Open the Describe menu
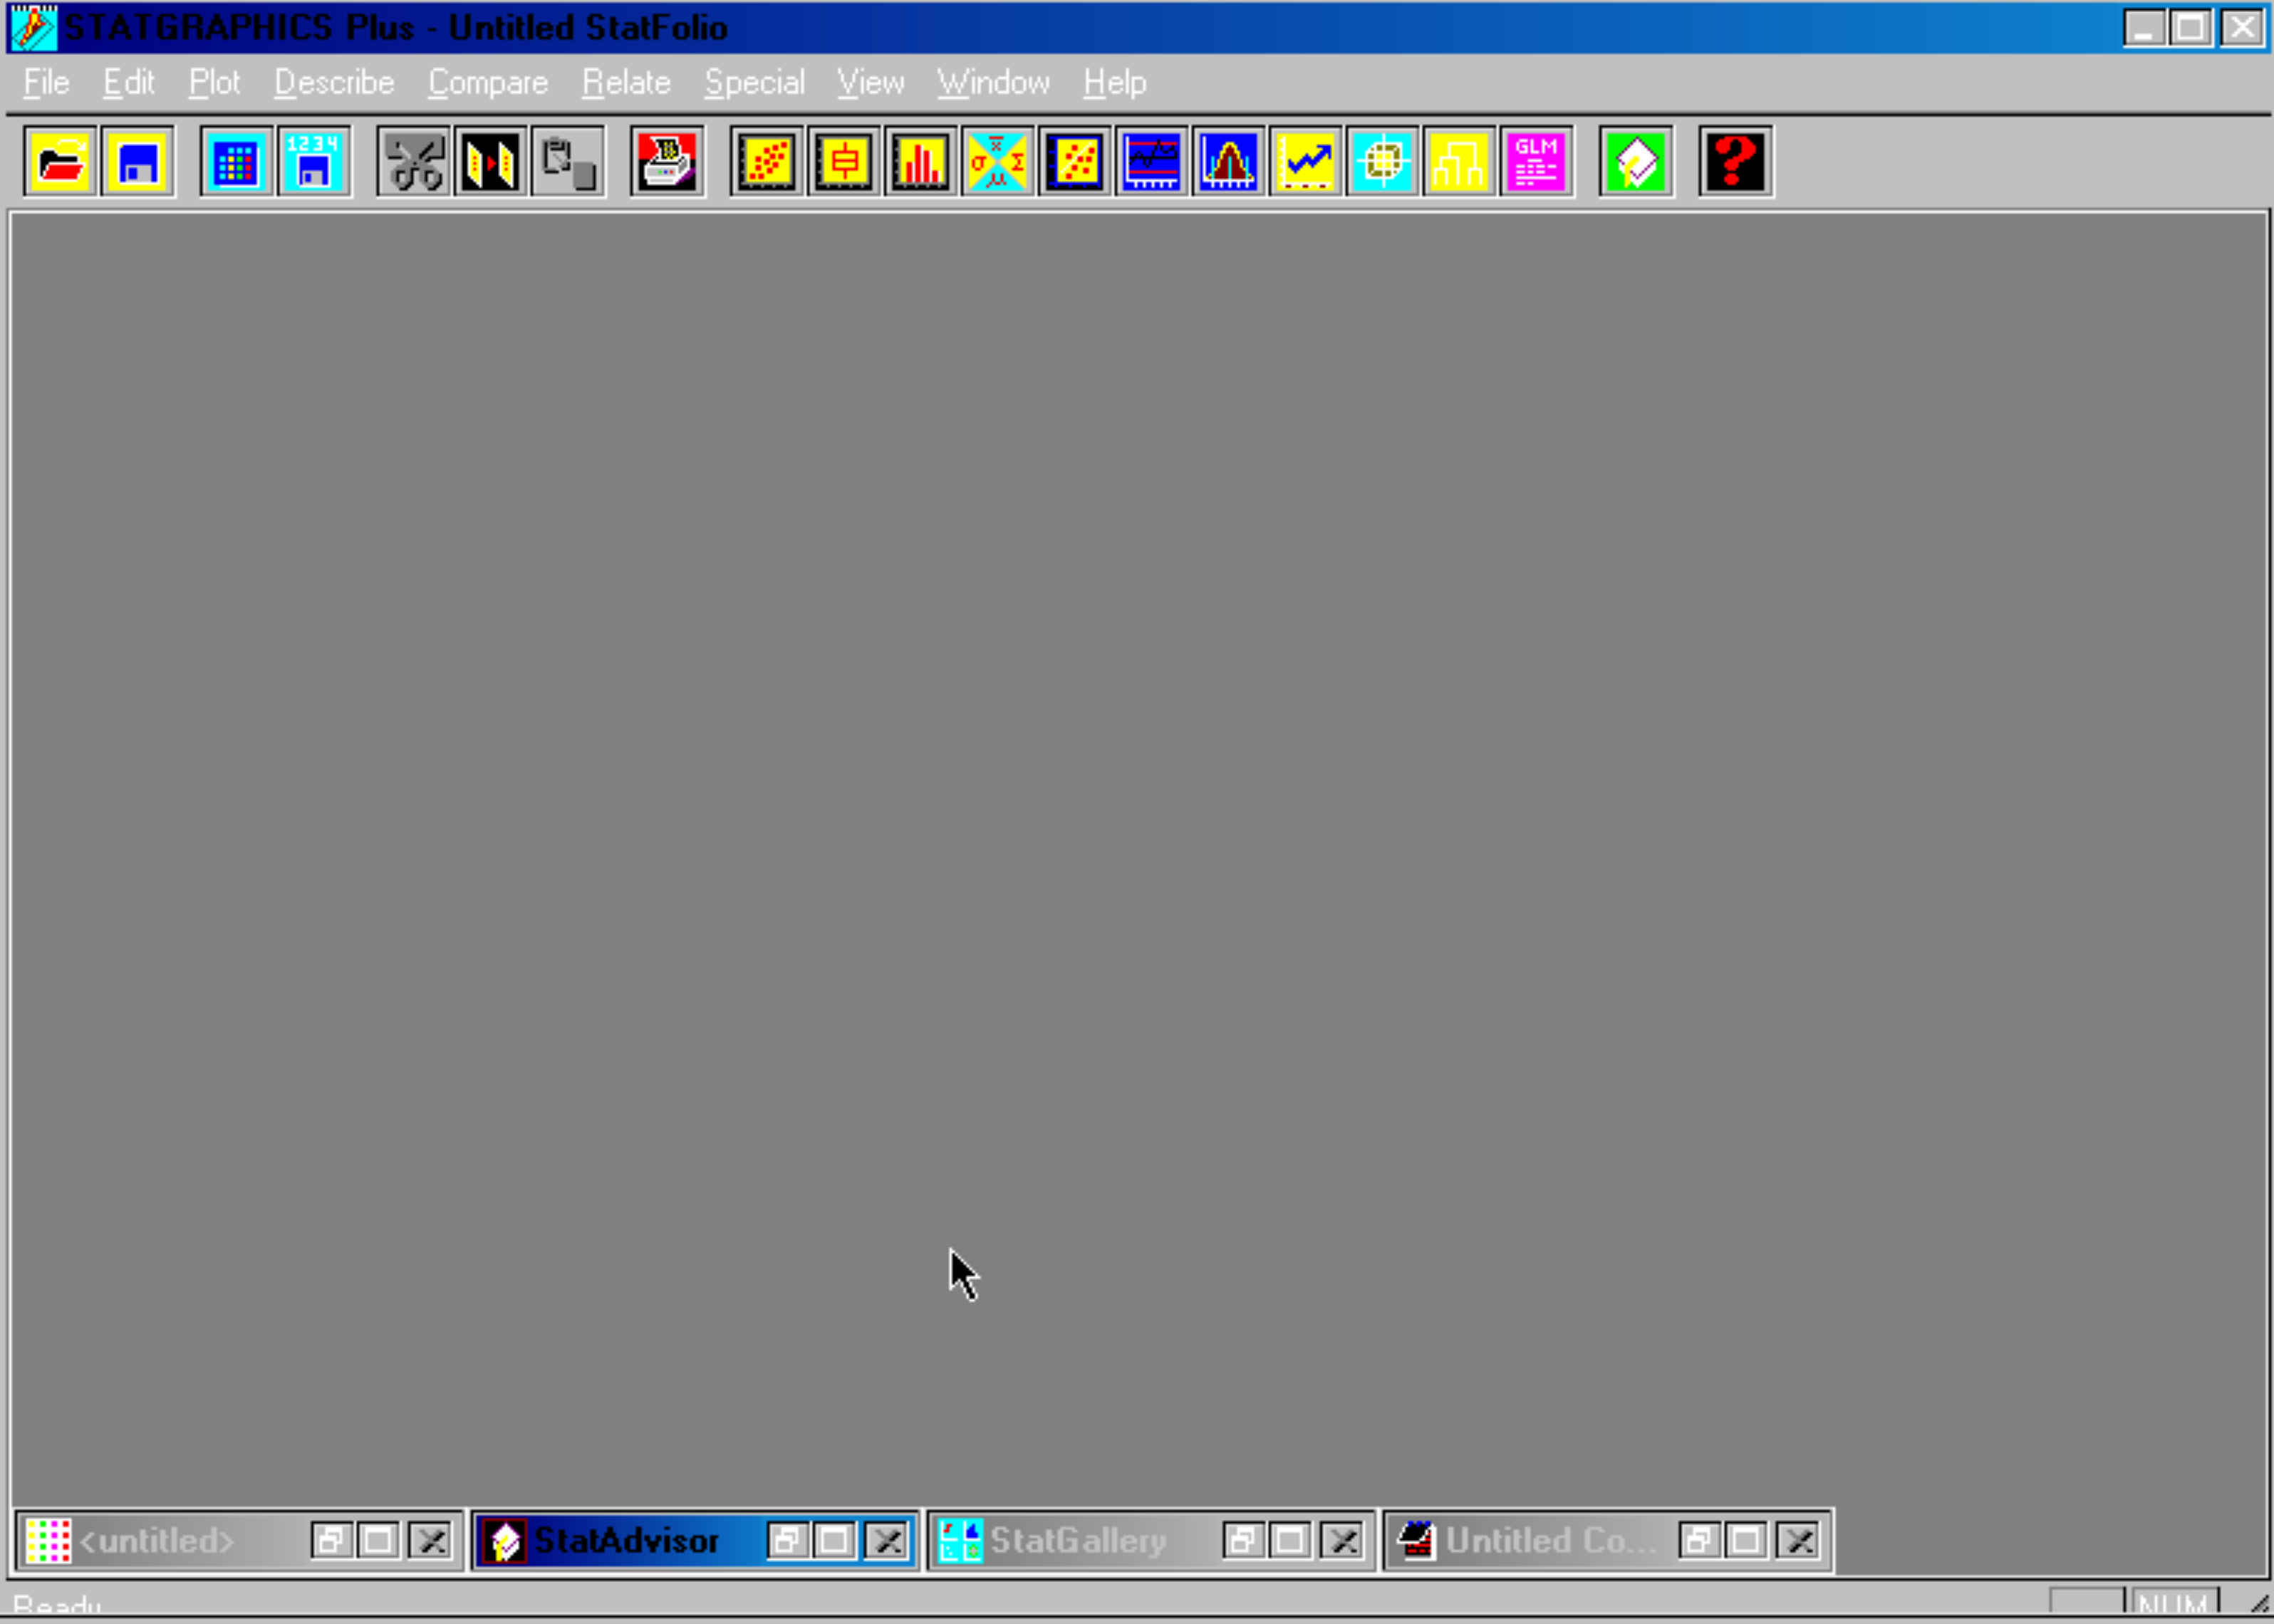Viewport: 2274px width, 1624px height. point(334,82)
